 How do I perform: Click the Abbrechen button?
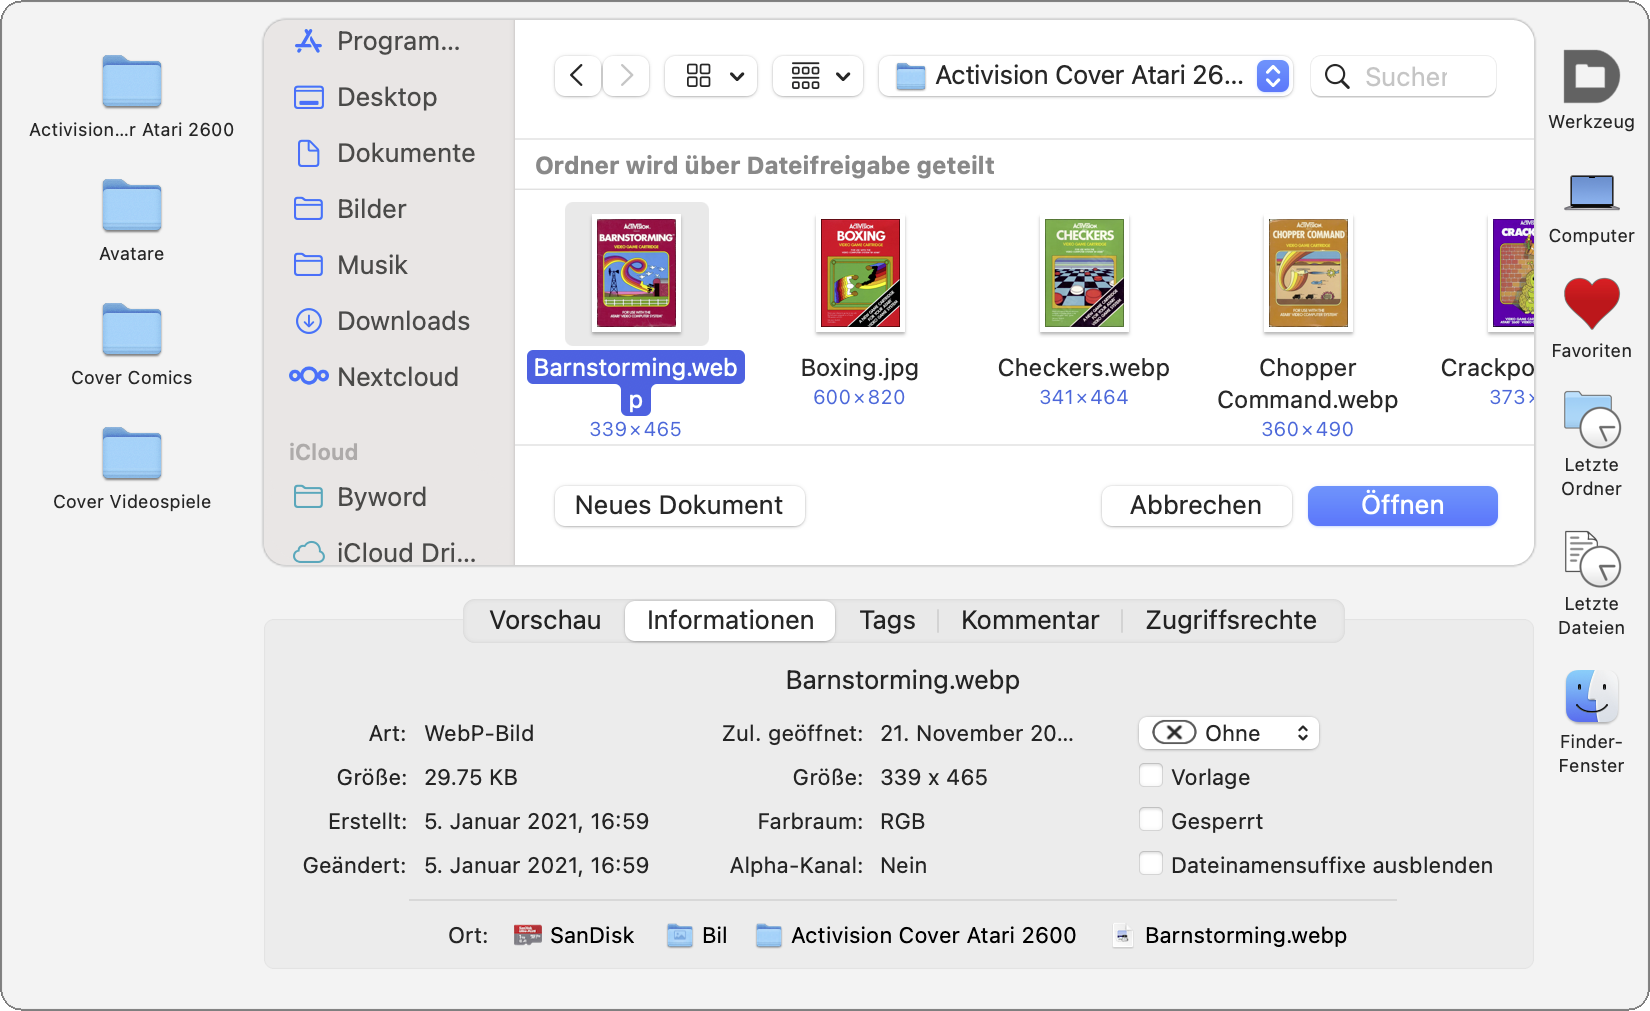tap(1196, 506)
